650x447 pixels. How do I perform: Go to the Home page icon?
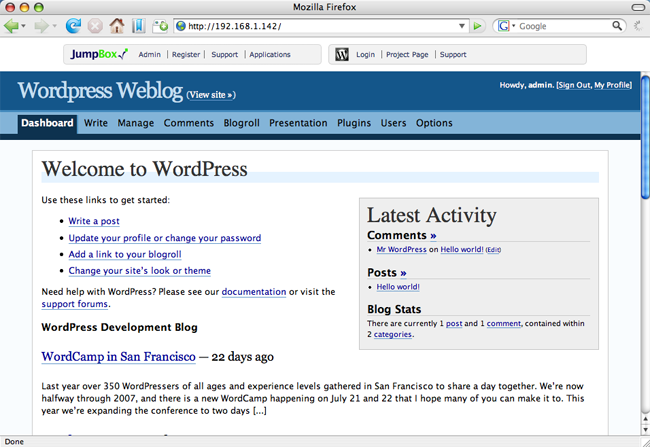[117, 26]
